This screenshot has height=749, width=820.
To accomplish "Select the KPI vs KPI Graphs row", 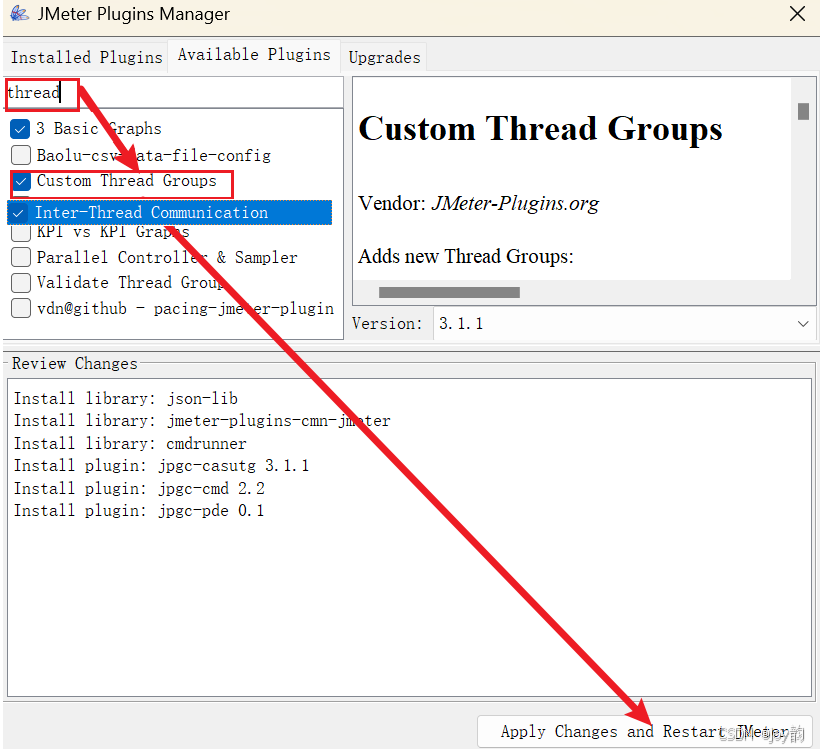I will [x=170, y=233].
